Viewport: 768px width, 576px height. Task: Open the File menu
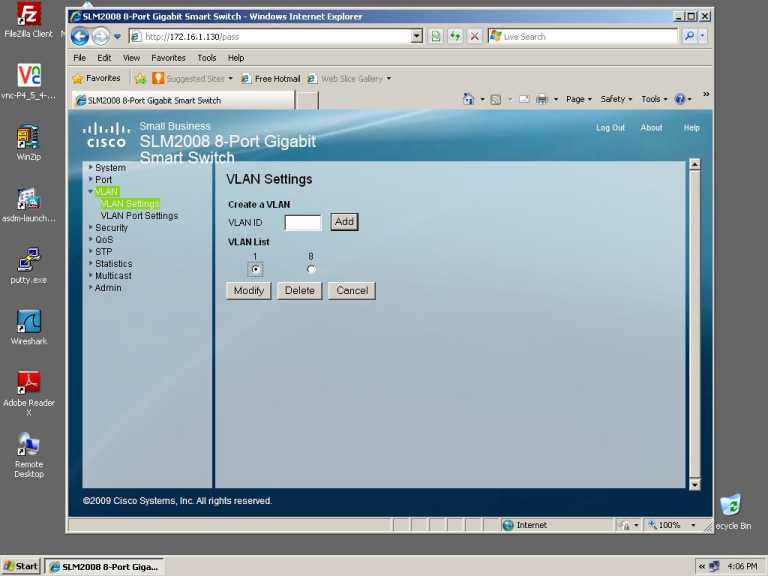[79, 58]
